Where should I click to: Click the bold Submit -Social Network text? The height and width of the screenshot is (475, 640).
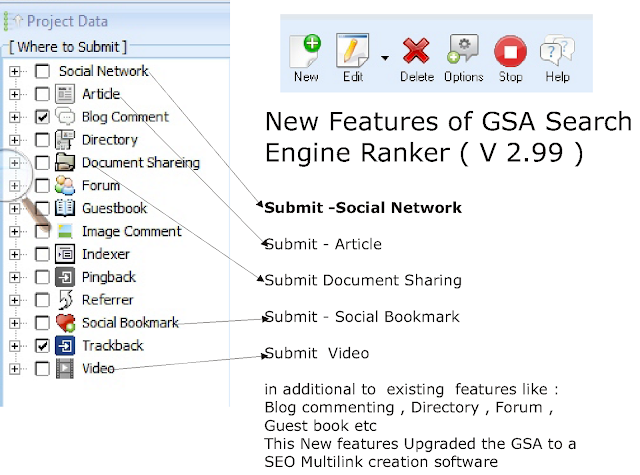363,208
